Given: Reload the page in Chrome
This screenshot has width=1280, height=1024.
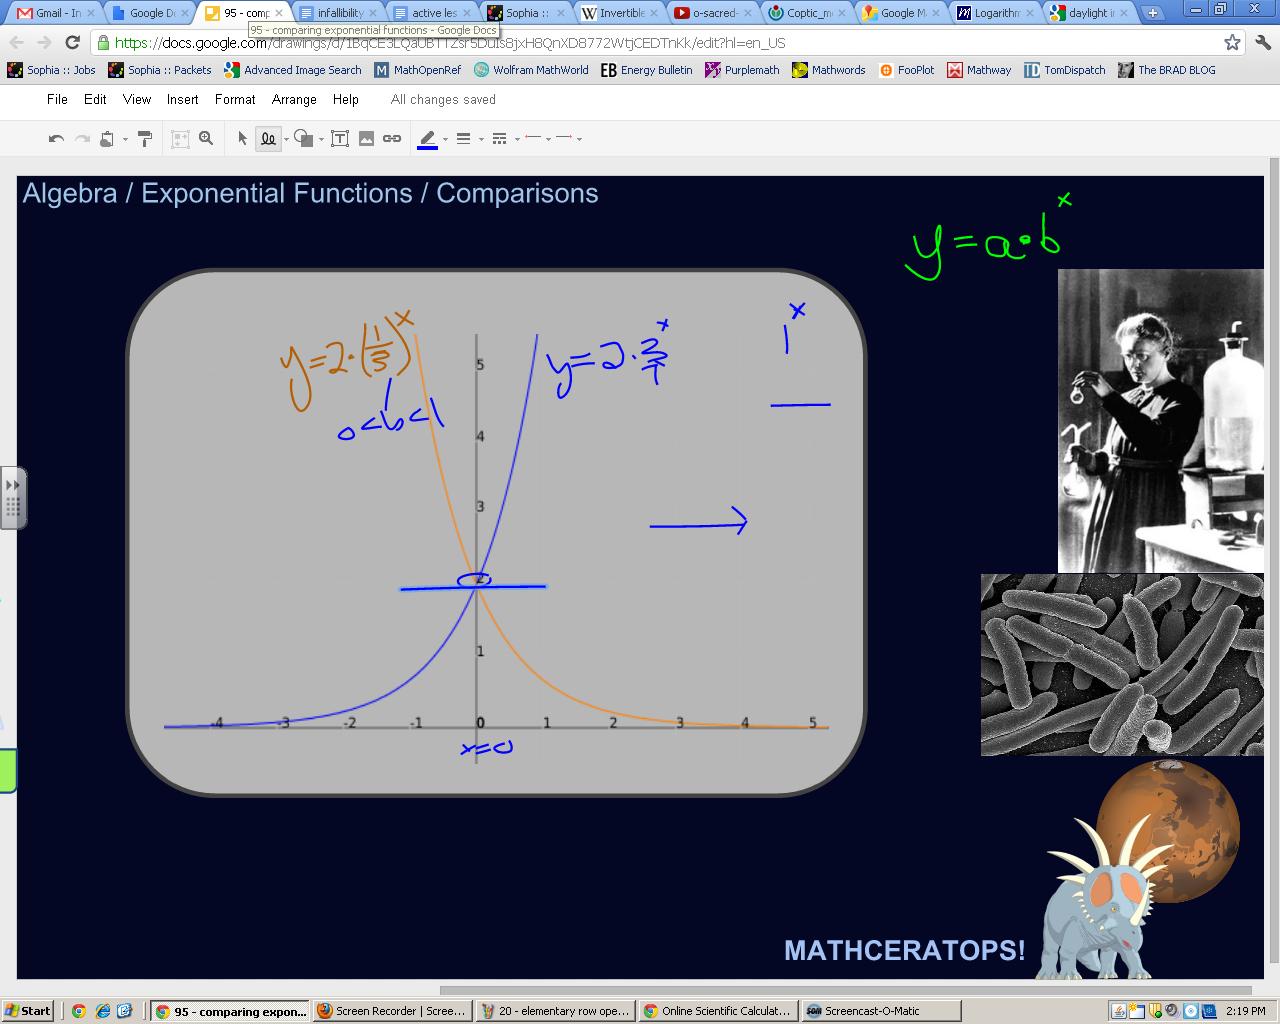Looking at the screenshot, I should pos(72,43).
